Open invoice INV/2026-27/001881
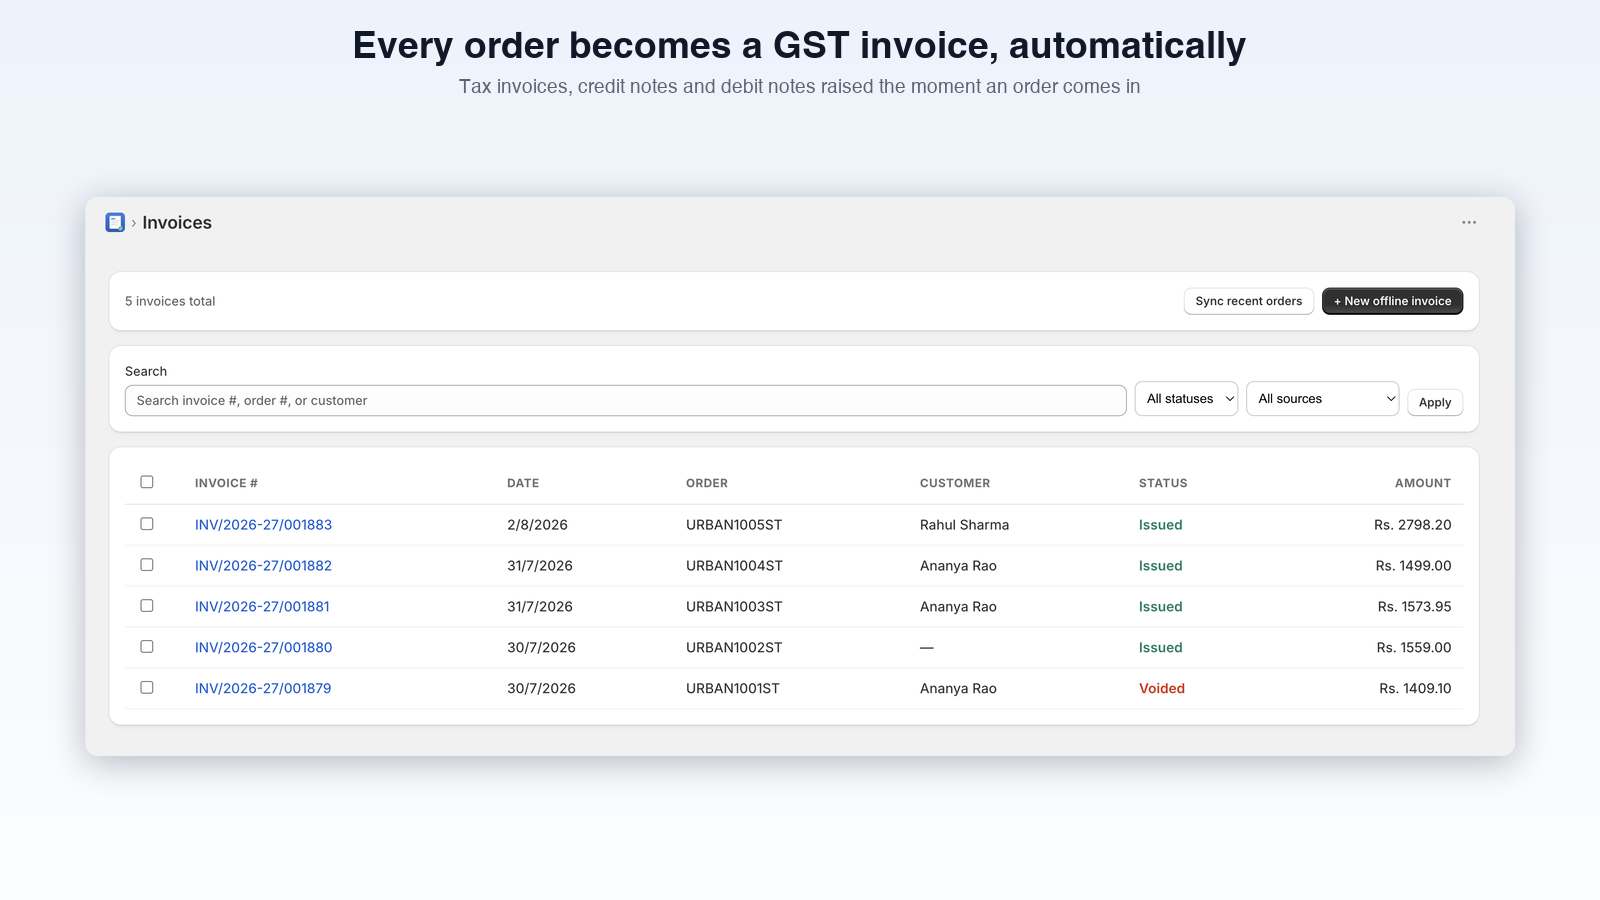The image size is (1600, 900). click(262, 607)
